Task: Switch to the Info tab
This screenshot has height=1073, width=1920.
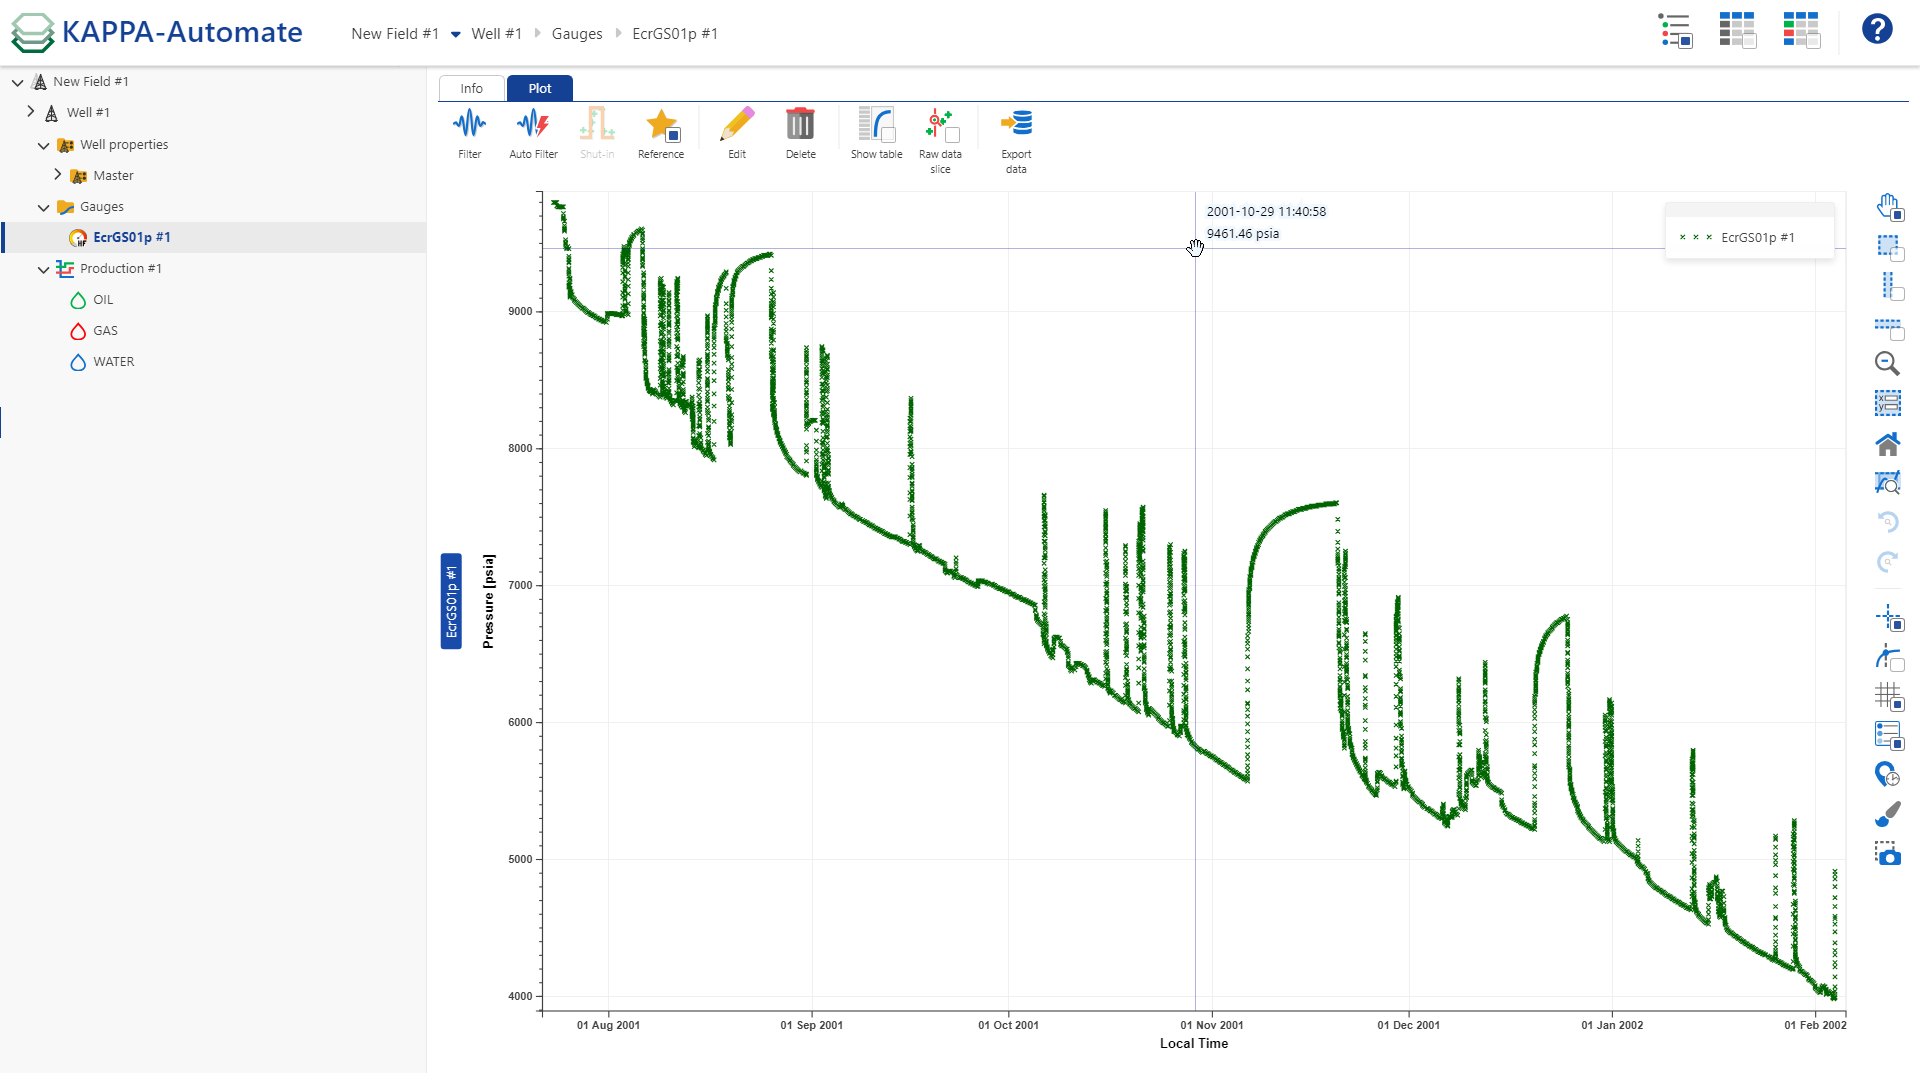Action: [471, 88]
